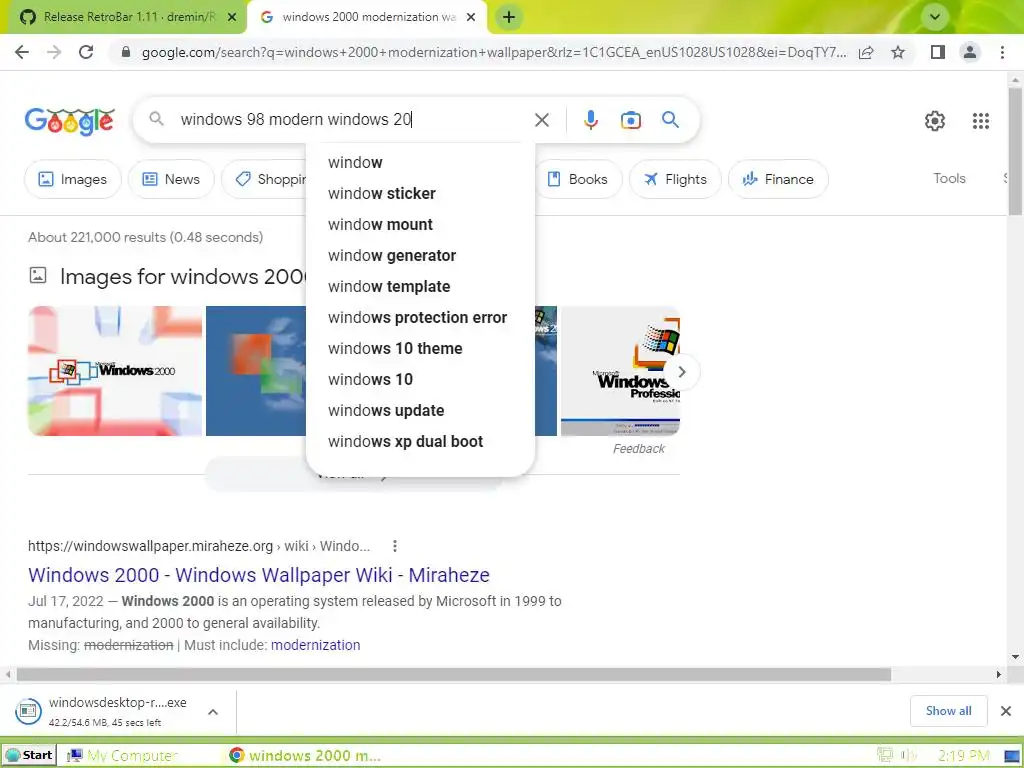Open the tab search dropdown
The height and width of the screenshot is (768, 1024).
[935, 17]
